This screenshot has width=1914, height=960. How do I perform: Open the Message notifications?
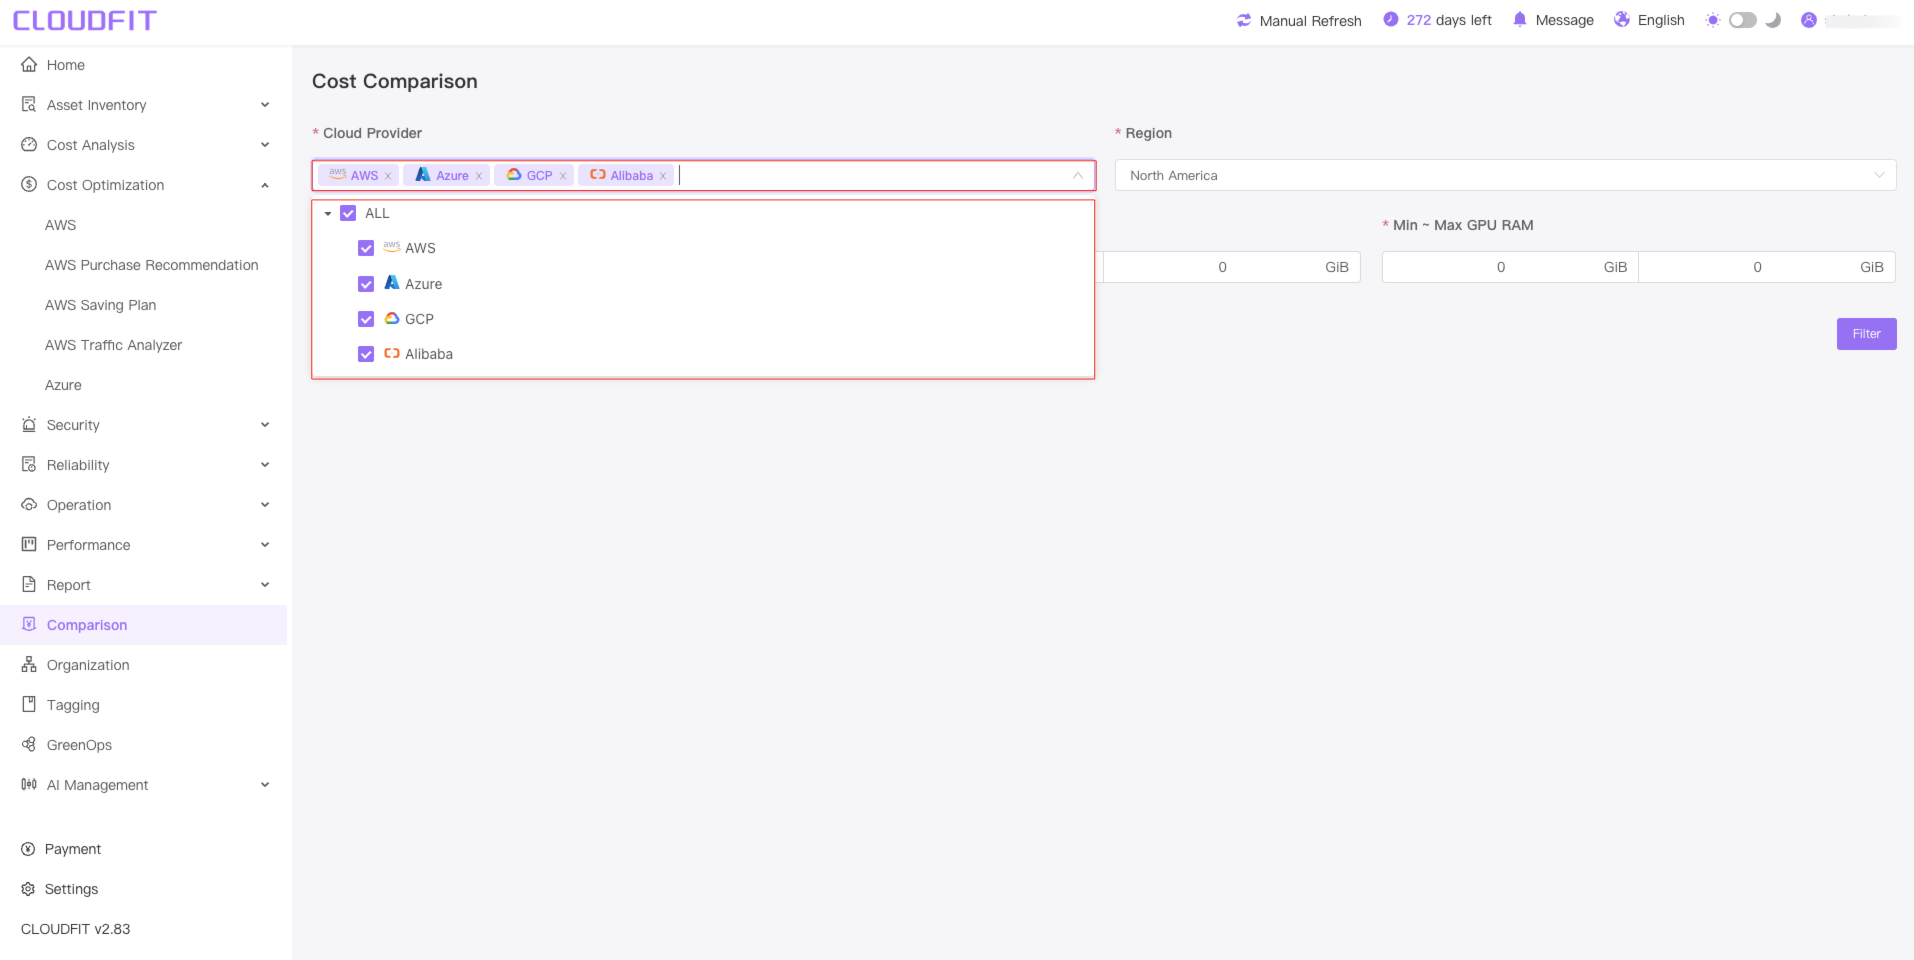coord(1564,20)
